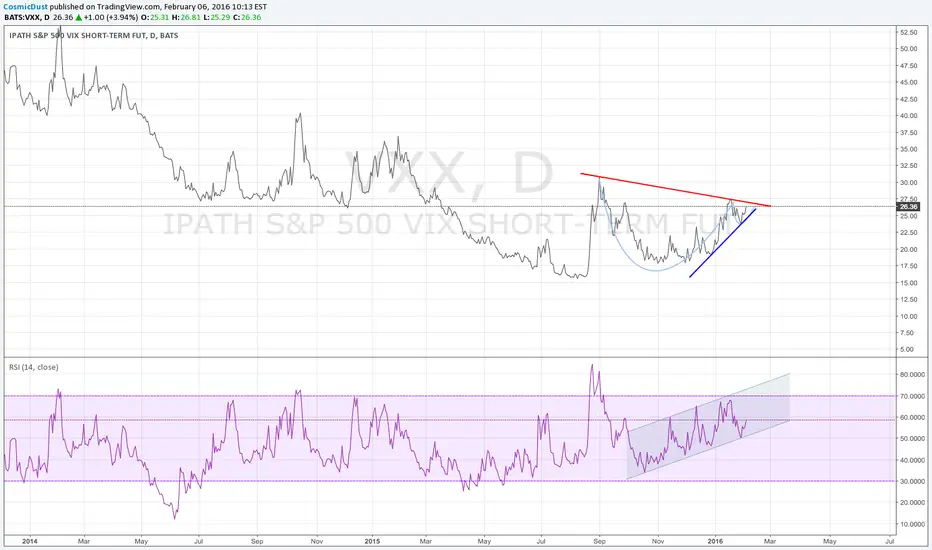Click the 50.0000 RSI axis label
Image resolution: width=932 pixels, height=550 pixels.
[912, 439]
